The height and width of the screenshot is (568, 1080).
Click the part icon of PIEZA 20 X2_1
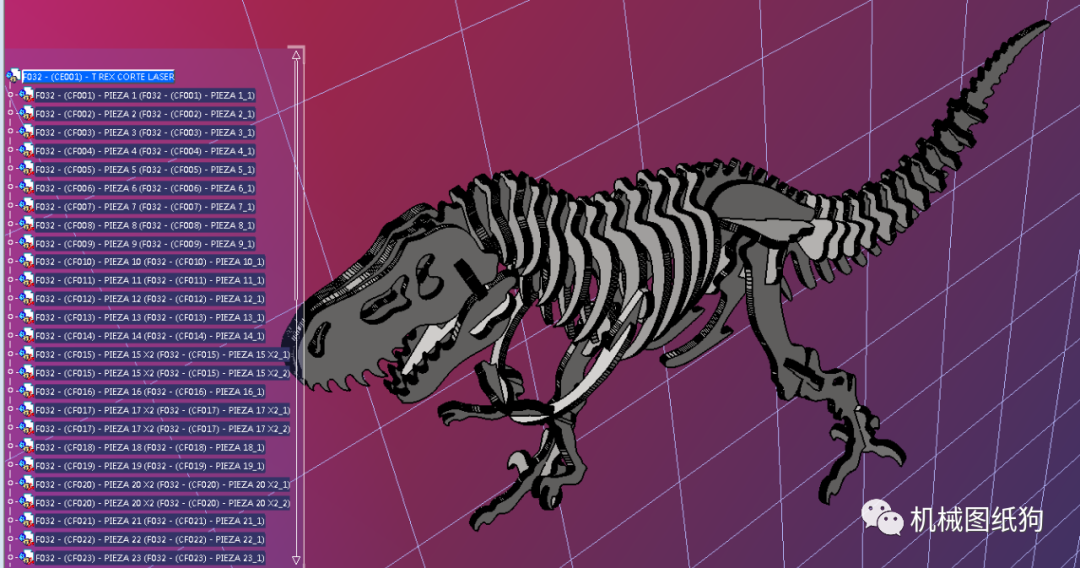pyautogui.click(x=26, y=484)
